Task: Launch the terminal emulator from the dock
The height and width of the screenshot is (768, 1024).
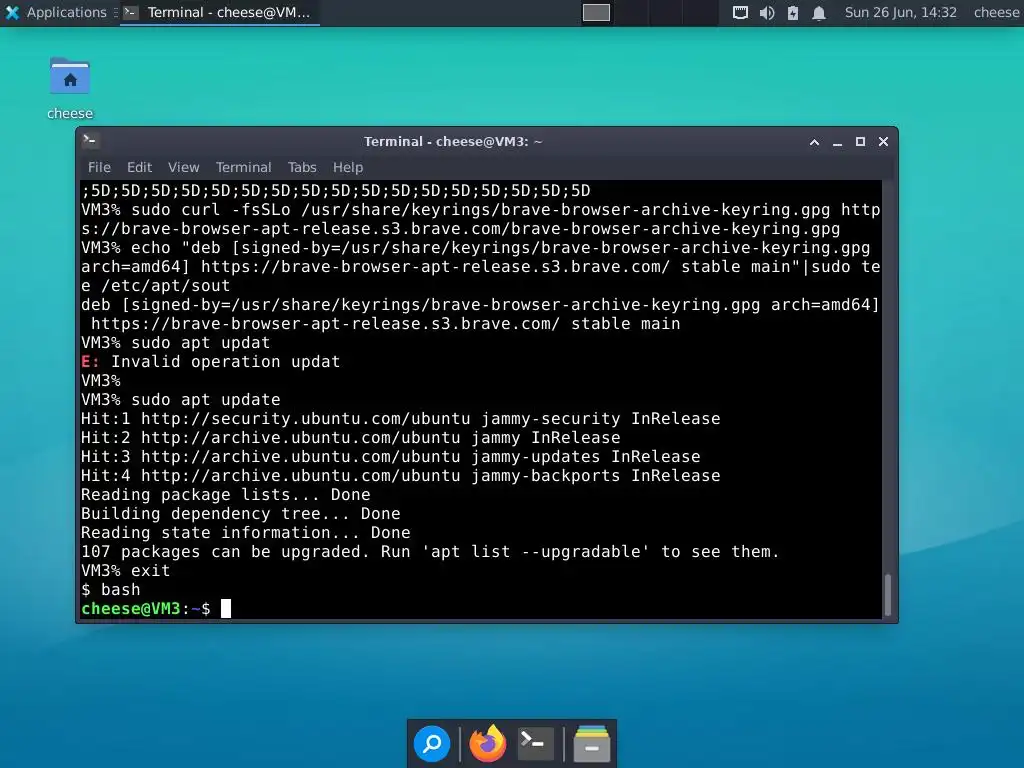Action: (535, 743)
